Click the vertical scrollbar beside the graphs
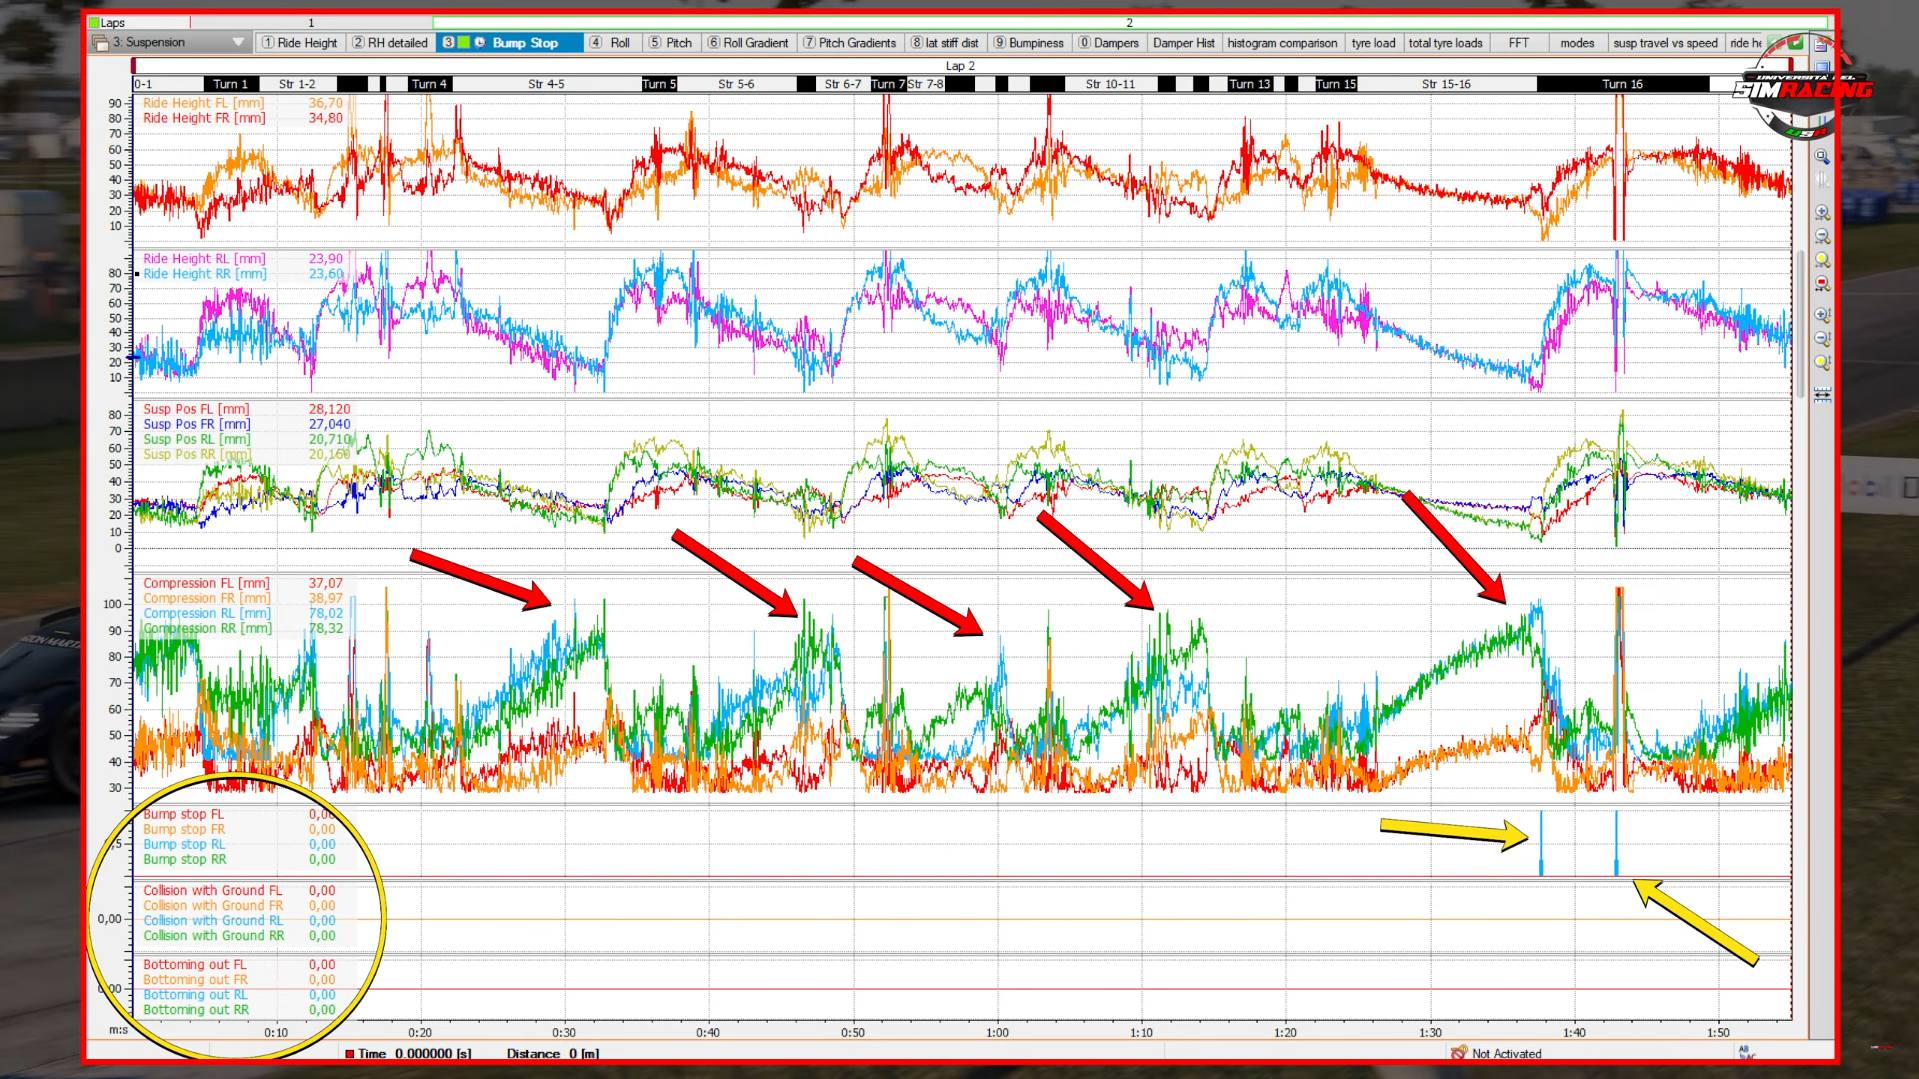Screen dimensions: 1919x1079 1801,320
